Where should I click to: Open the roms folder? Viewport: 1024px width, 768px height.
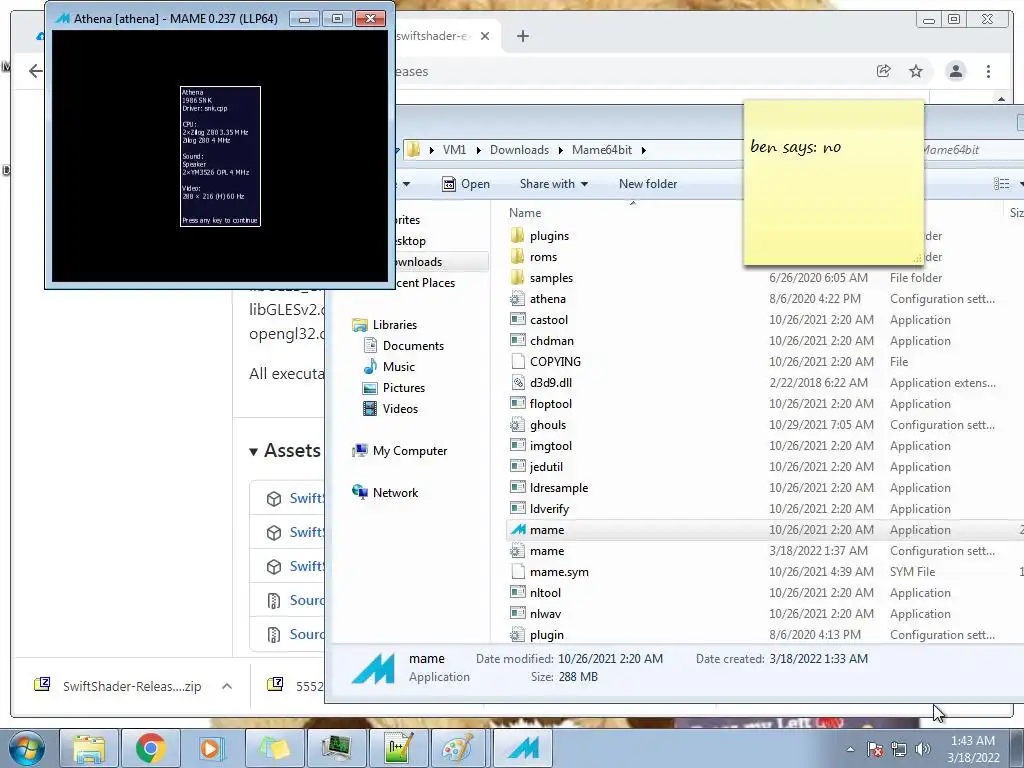pos(543,257)
